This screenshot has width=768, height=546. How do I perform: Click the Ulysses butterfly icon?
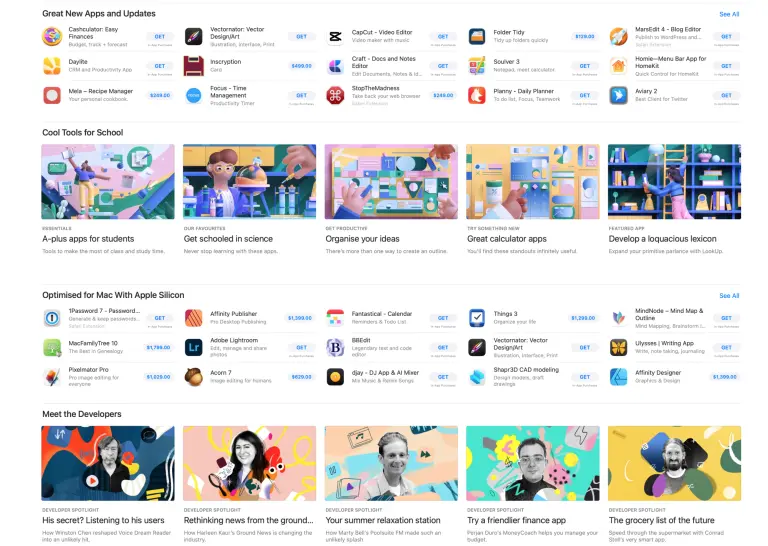click(x=619, y=347)
